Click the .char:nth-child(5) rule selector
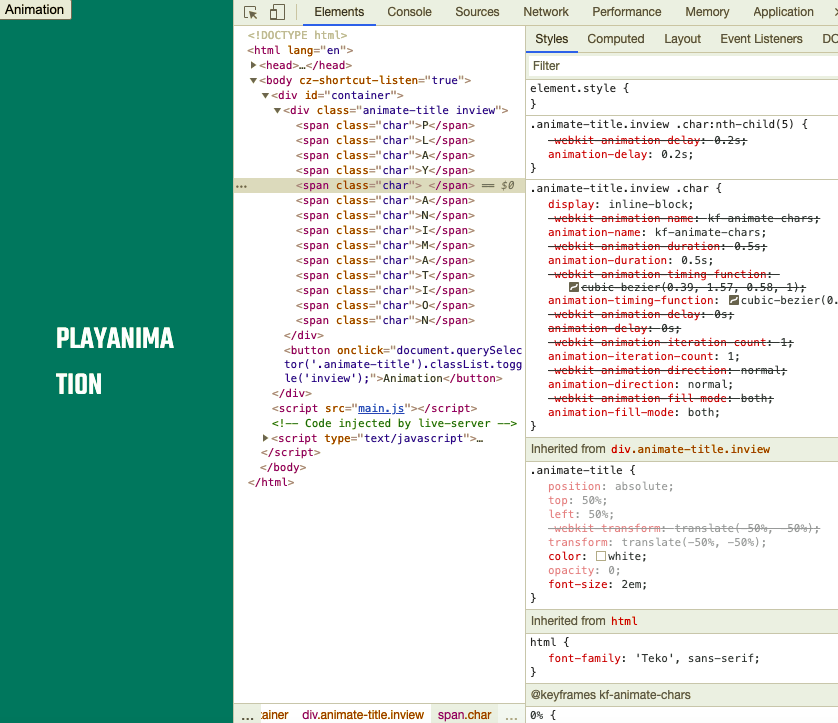The height and width of the screenshot is (723, 838). 662,125
